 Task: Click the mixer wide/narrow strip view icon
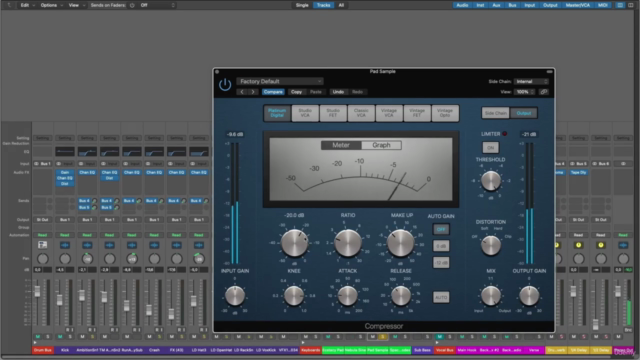coord(620,5)
